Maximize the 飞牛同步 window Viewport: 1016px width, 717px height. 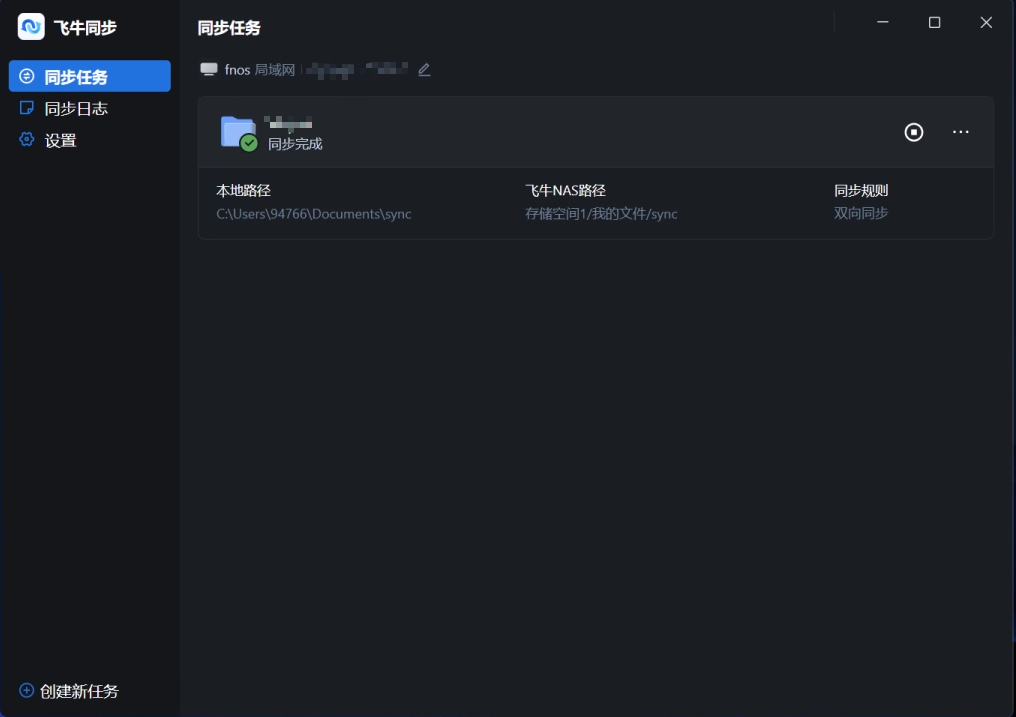[x=934, y=22]
